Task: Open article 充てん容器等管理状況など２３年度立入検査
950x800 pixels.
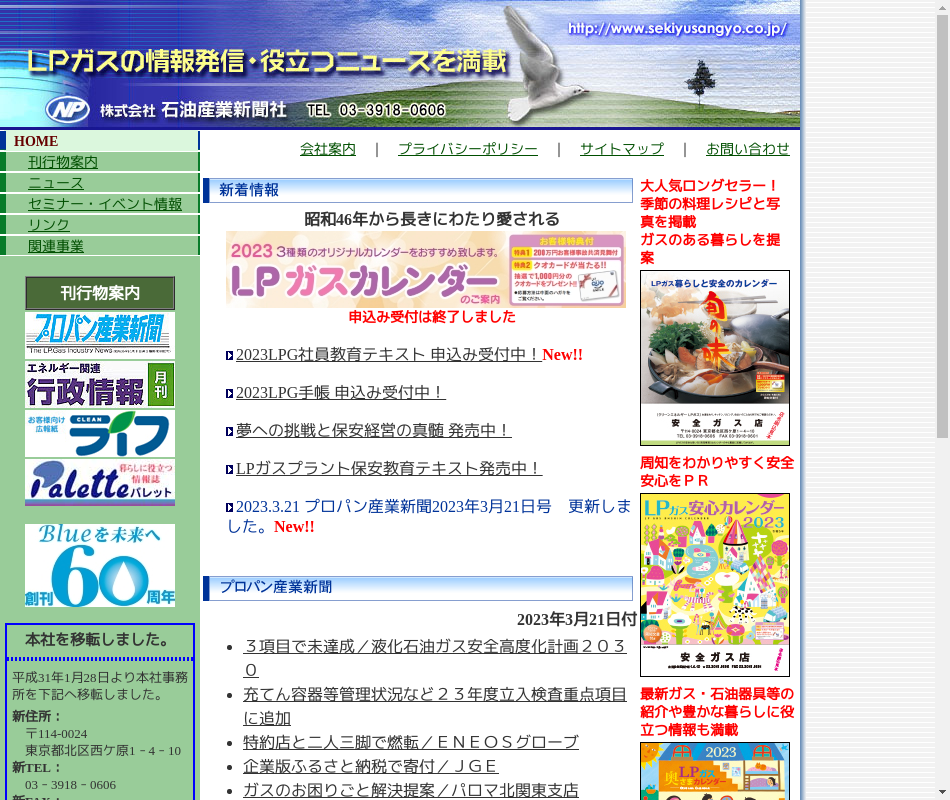Action: [434, 706]
